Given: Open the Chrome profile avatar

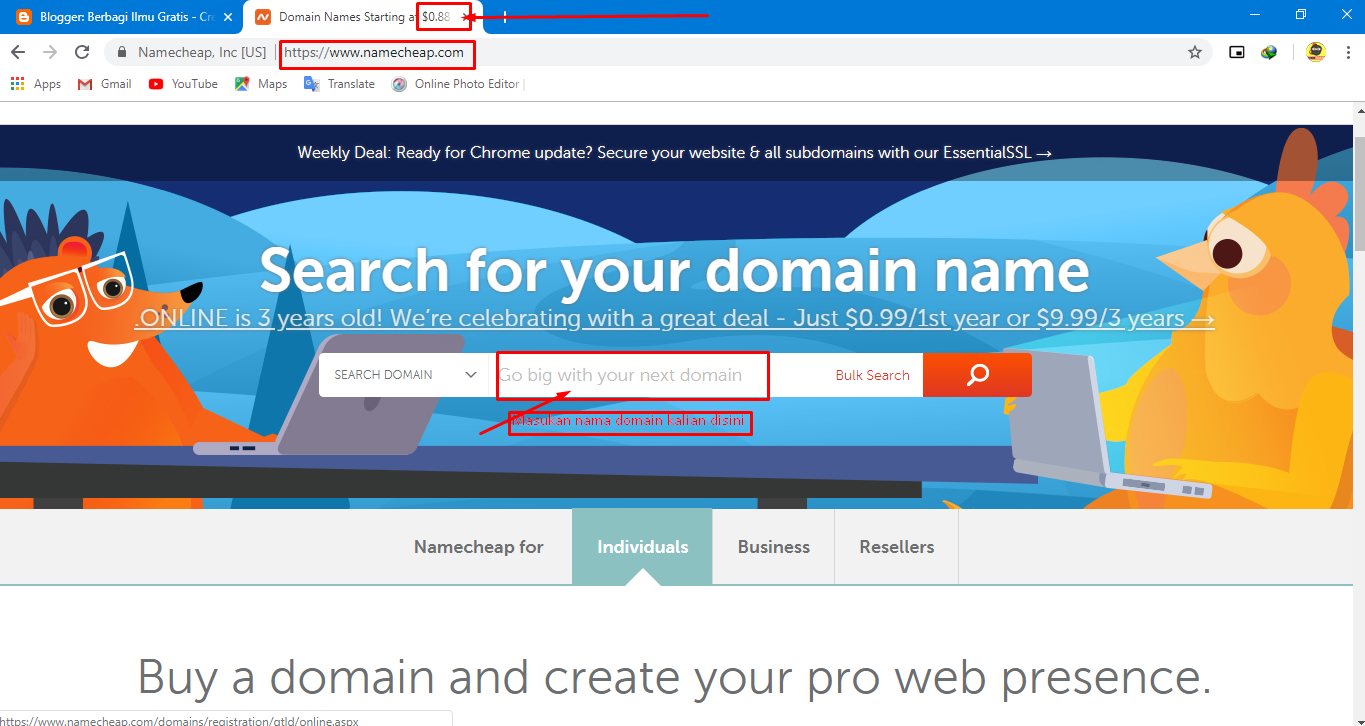Looking at the screenshot, I should click(1315, 52).
